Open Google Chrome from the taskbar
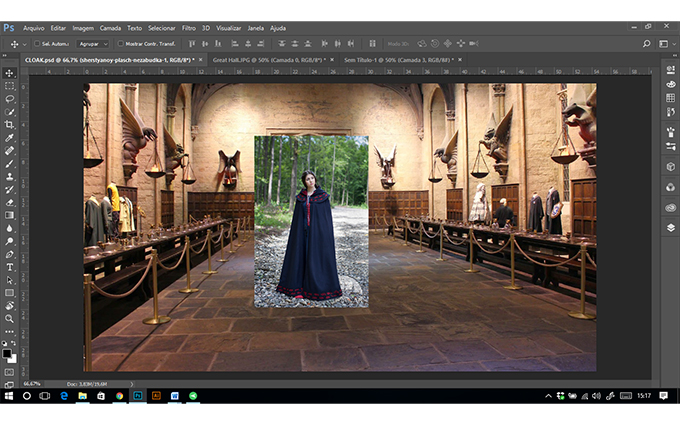 tap(119, 396)
